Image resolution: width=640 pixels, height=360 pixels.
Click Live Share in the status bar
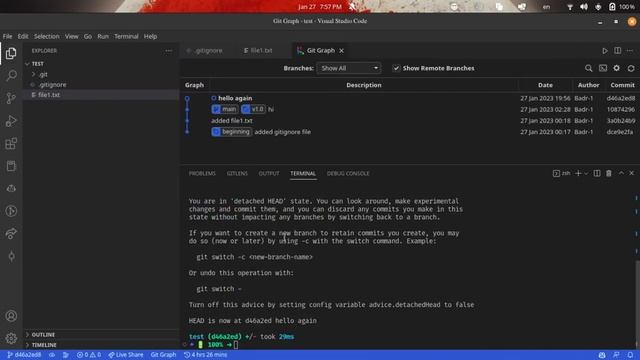click(126, 355)
